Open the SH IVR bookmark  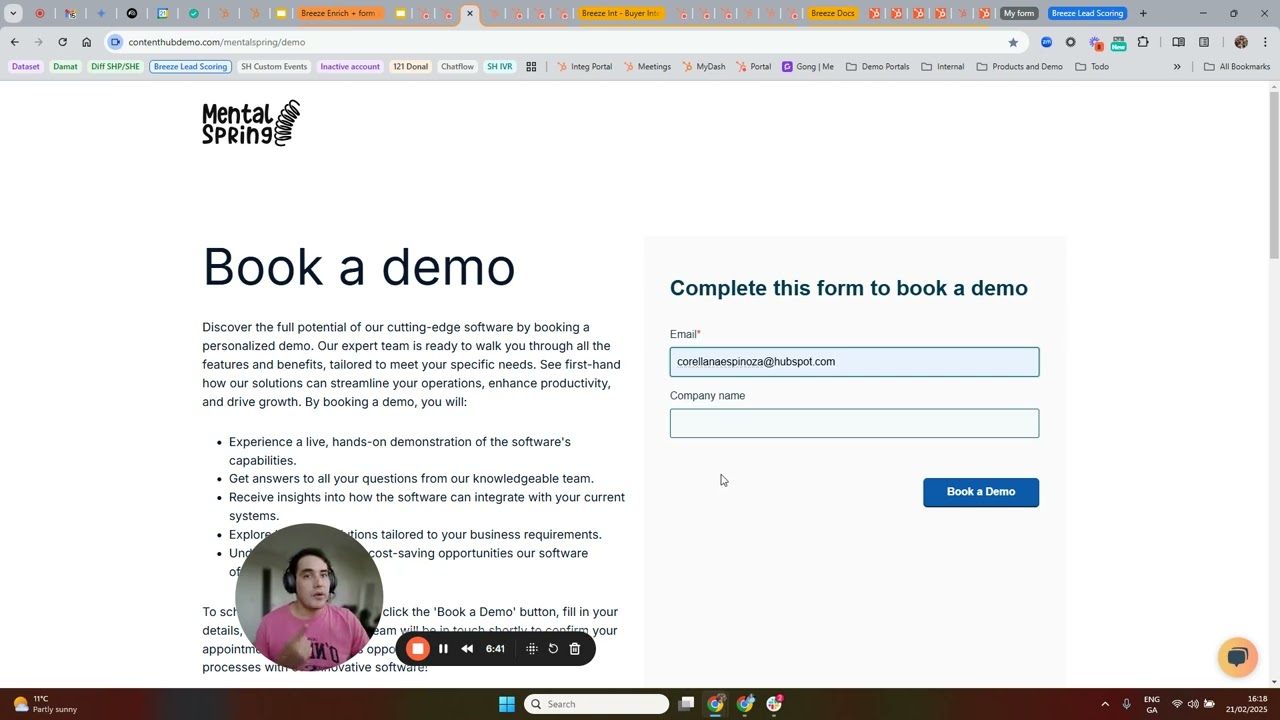pyautogui.click(x=499, y=67)
